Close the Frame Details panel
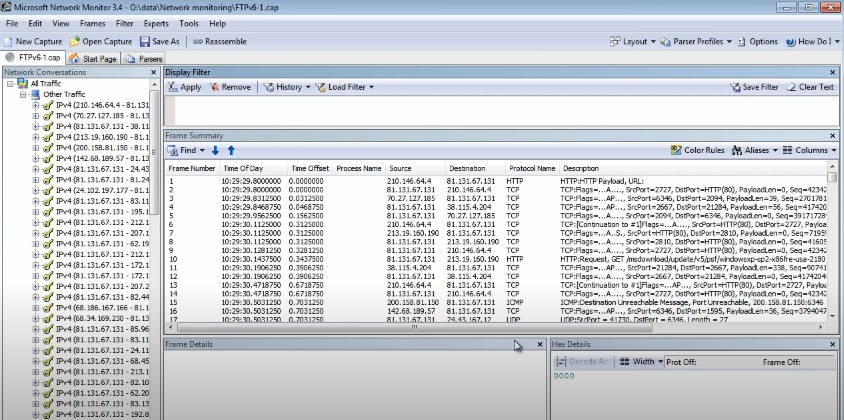Screen dimensions: 844x420 tap(540, 344)
